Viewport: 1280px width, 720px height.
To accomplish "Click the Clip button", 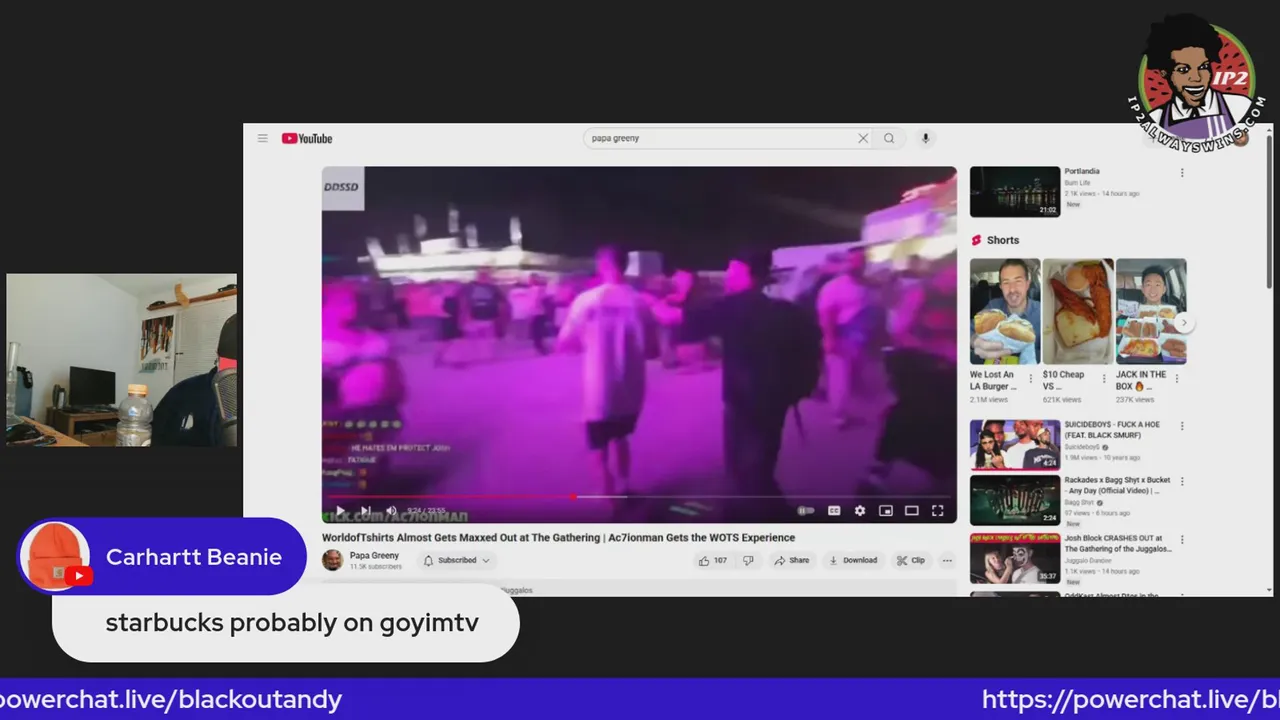I will [x=911, y=560].
